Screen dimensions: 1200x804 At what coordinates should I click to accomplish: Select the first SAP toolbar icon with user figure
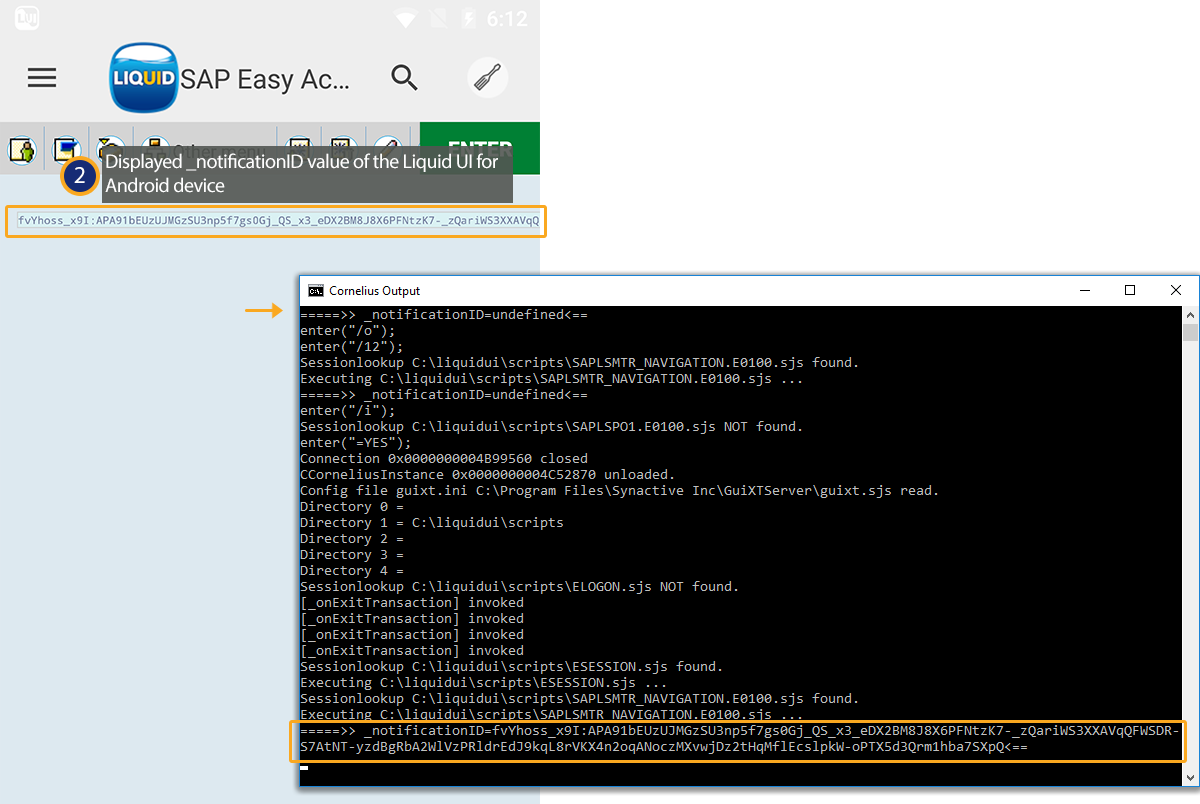pyautogui.click(x=23, y=150)
